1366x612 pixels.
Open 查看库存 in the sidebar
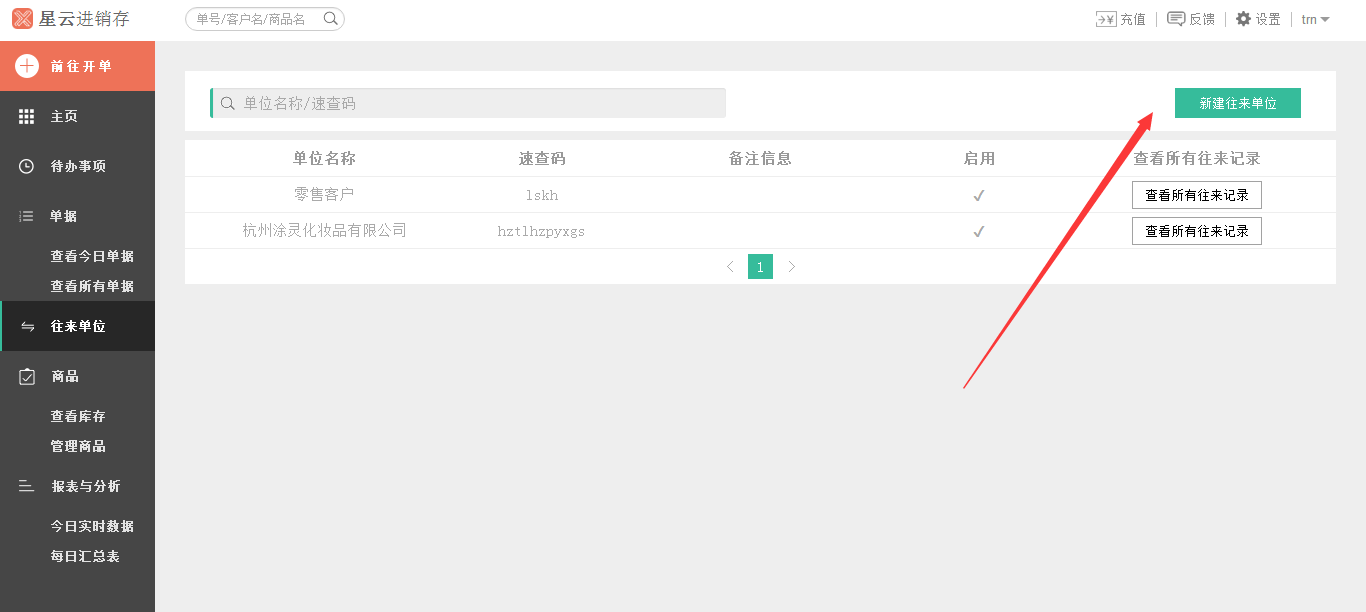(x=78, y=416)
